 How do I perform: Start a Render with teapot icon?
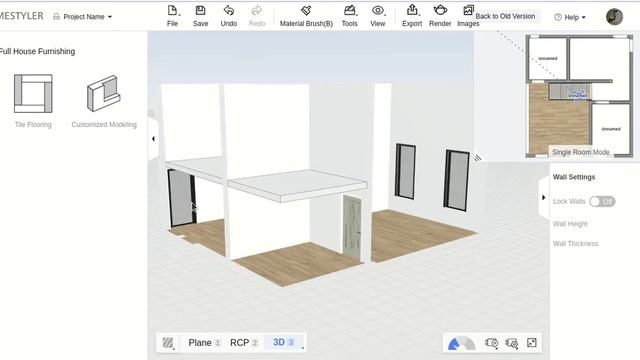[x=440, y=11]
